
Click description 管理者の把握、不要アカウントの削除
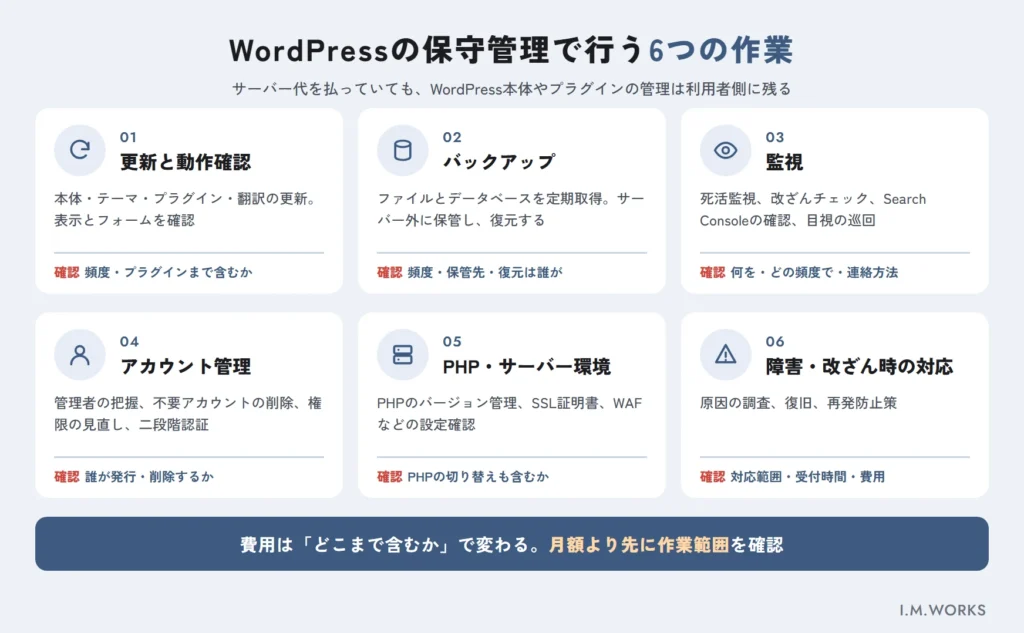click(x=187, y=414)
